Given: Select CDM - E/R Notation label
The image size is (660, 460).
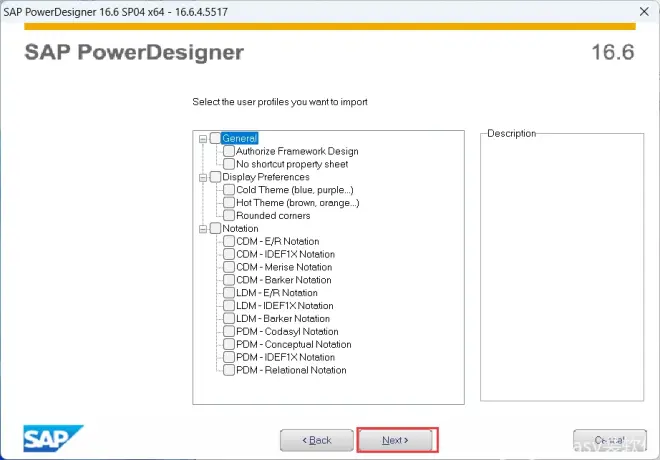Looking at the screenshot, I should [278, 241].
